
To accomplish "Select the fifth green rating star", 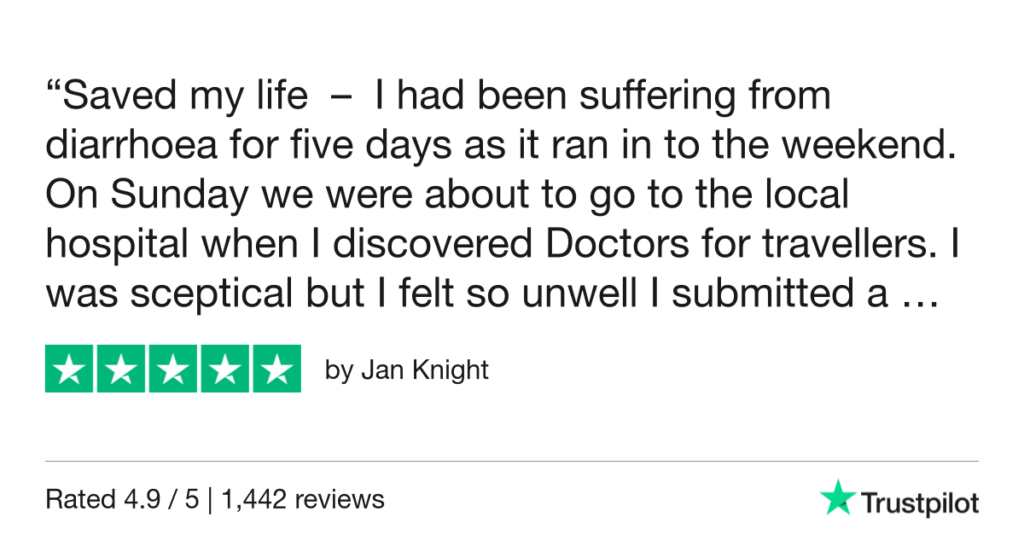I will (x=276, y=370).
